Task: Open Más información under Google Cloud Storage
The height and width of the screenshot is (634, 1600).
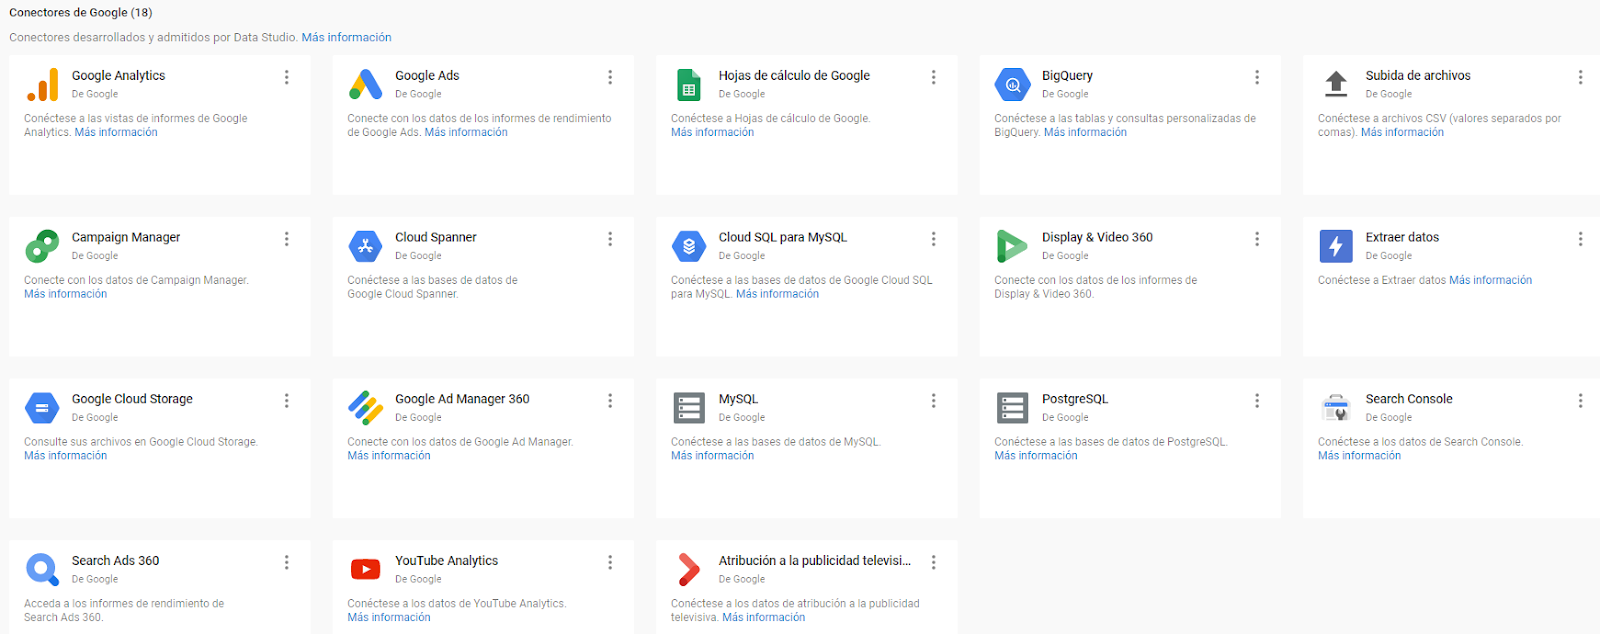Action: coord(65,455)
